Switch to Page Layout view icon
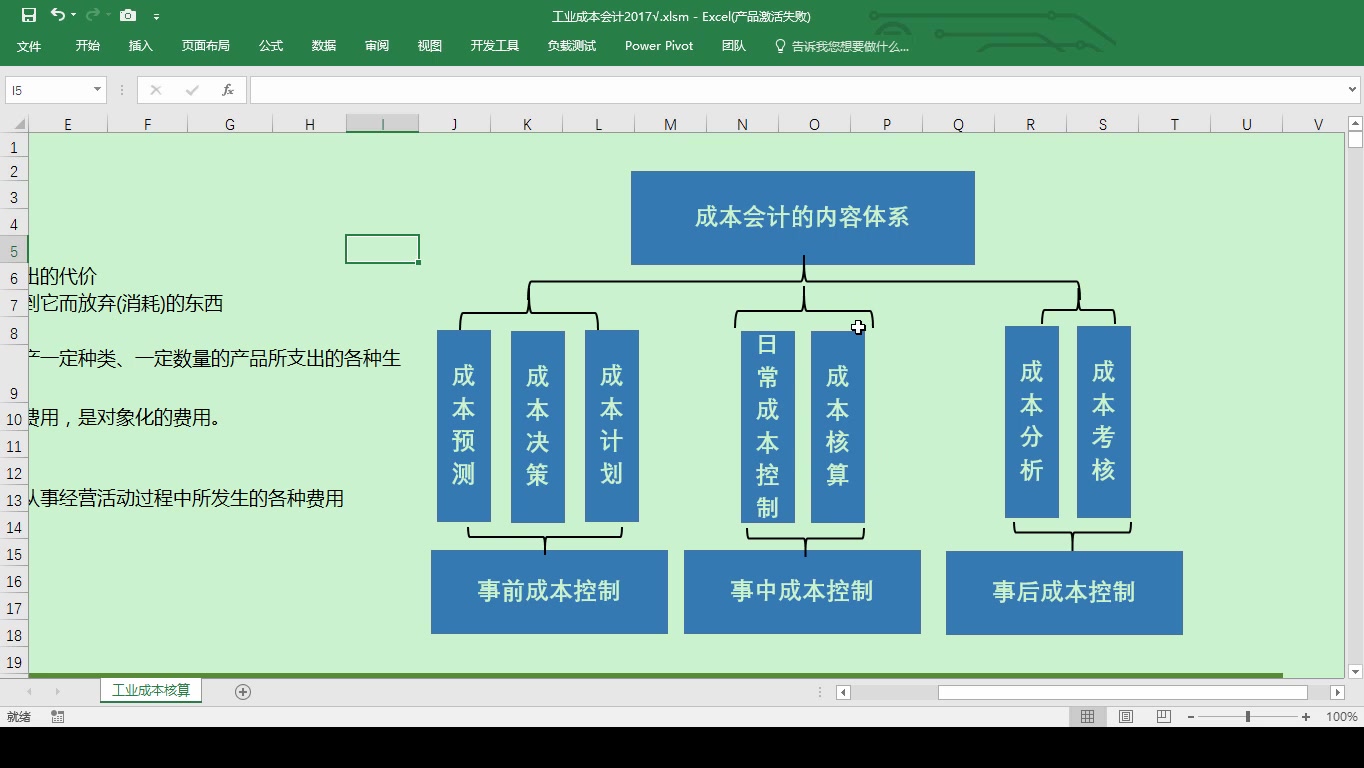1364x768 pixels. 1125,716
